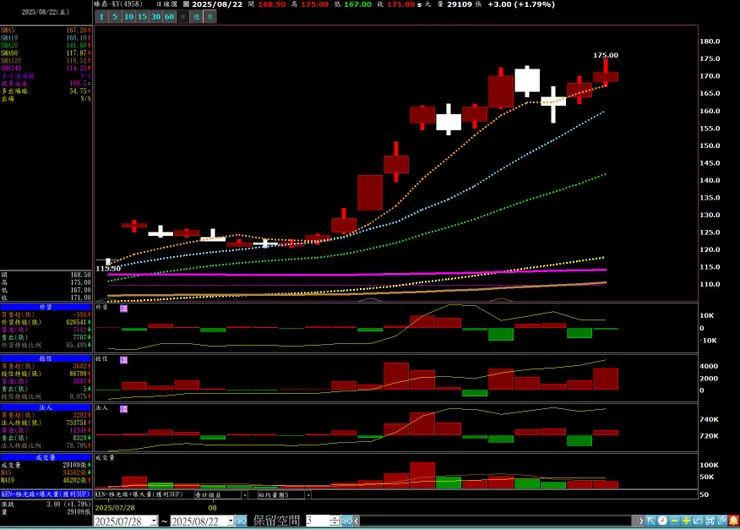Click the 115.50 low price label on chart
The width and height of the screenshot is (740, 530).
tap(108, 269)
